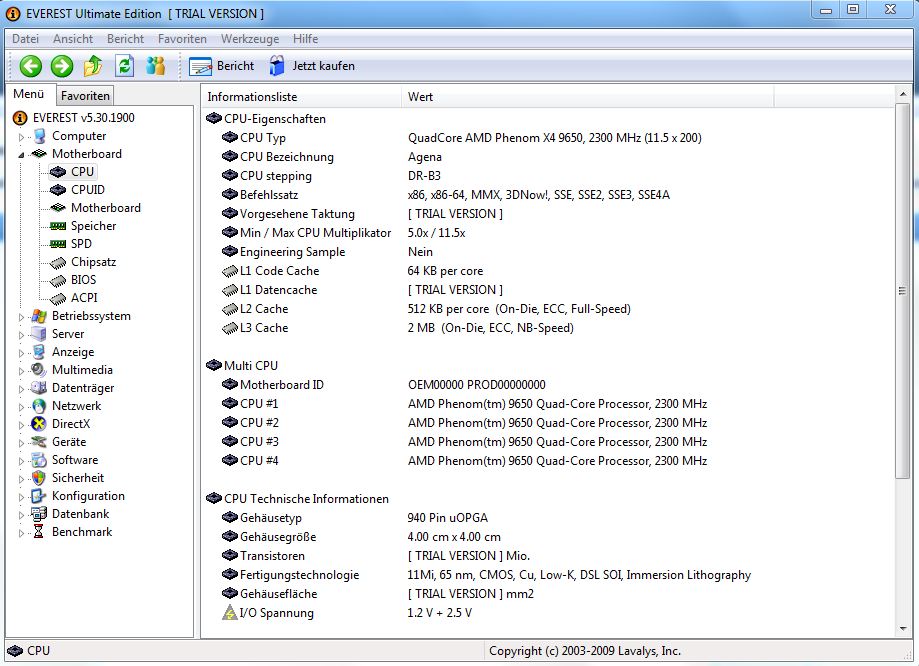
Task: Click the Anzeige display icon
Action: (39, 352)
